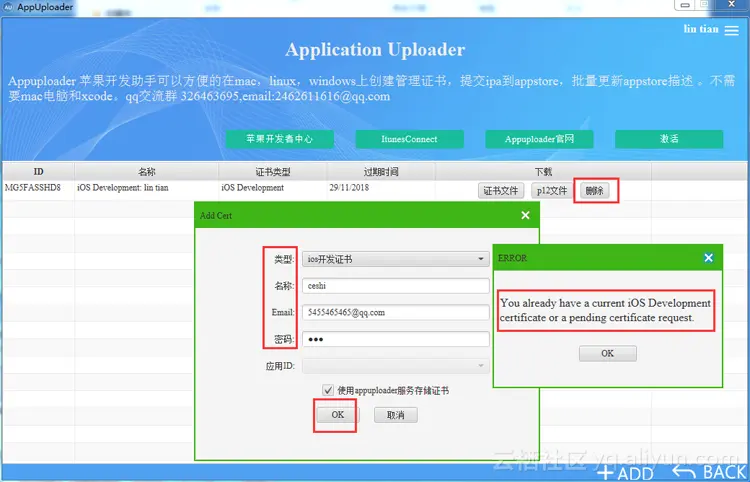Delete certificate with 删除 button

(595, 191)
